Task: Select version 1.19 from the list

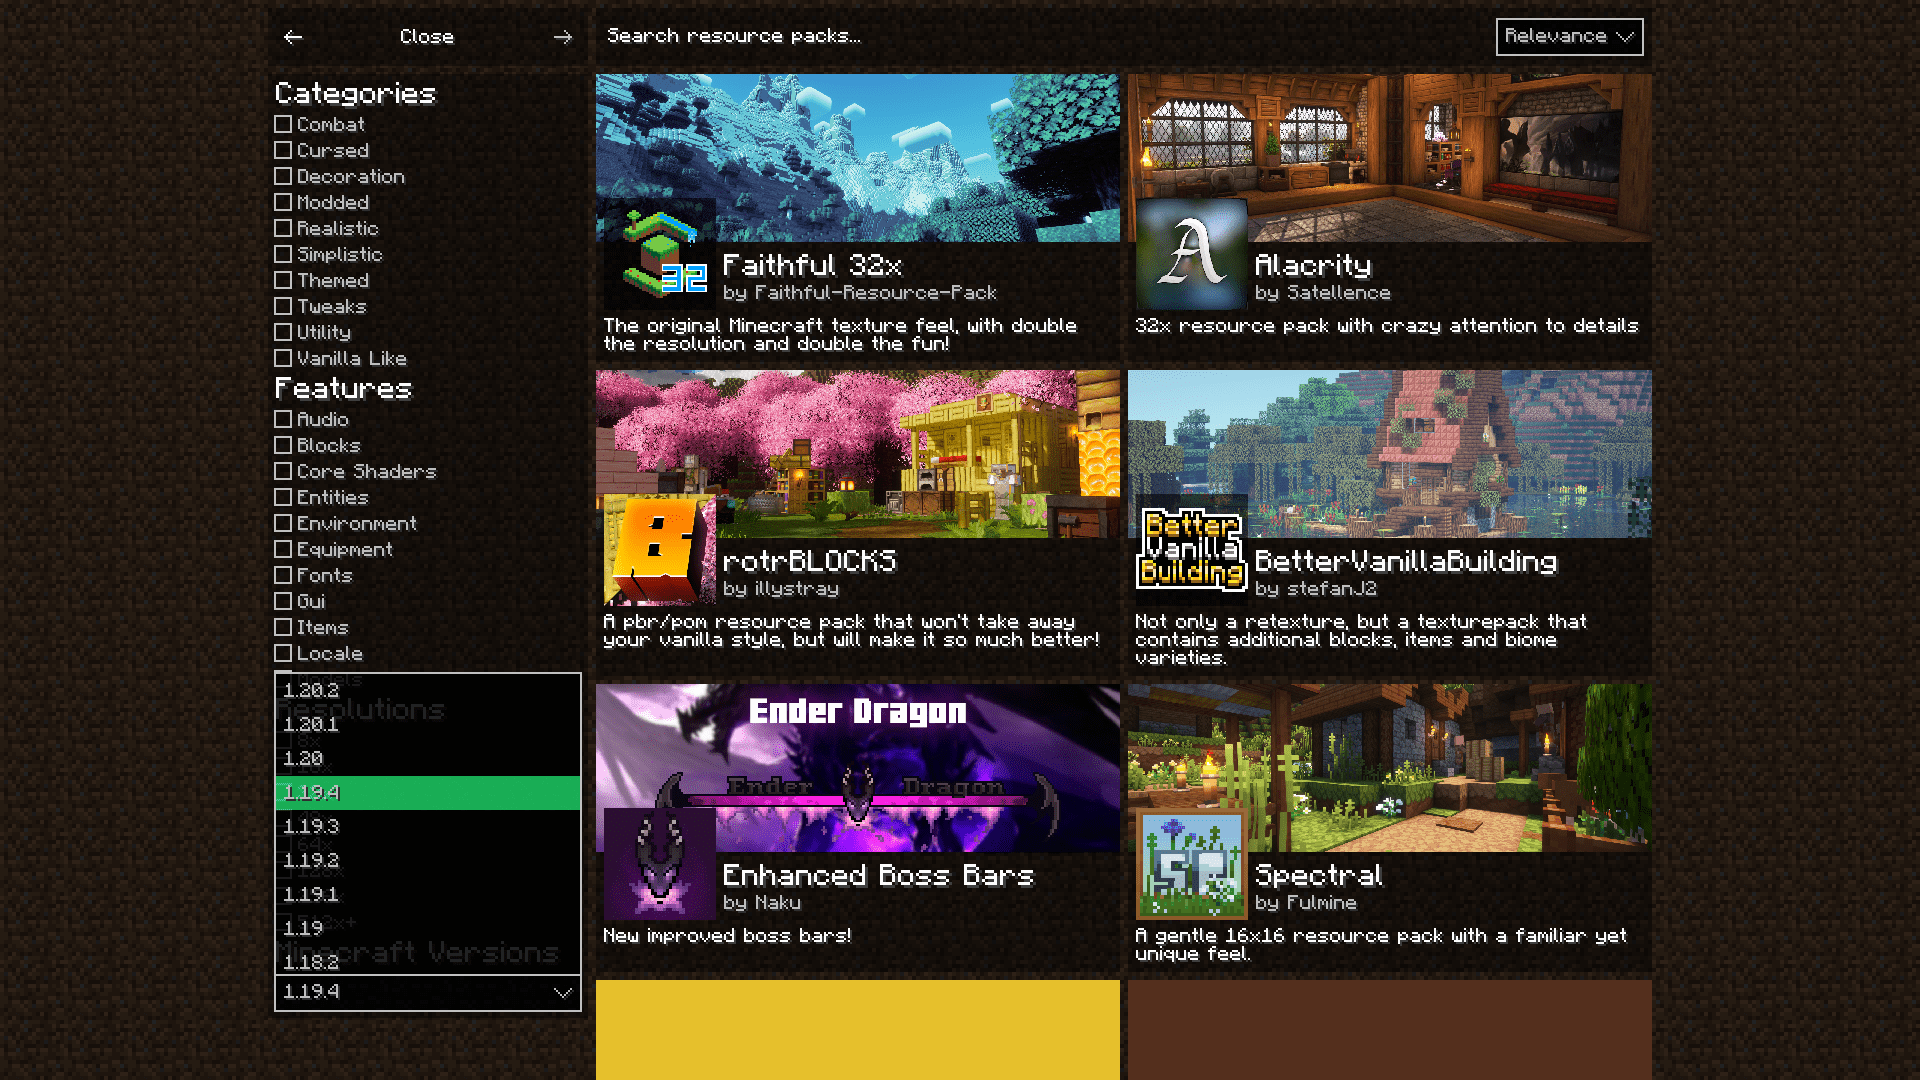Action: [x=428, y=928]
